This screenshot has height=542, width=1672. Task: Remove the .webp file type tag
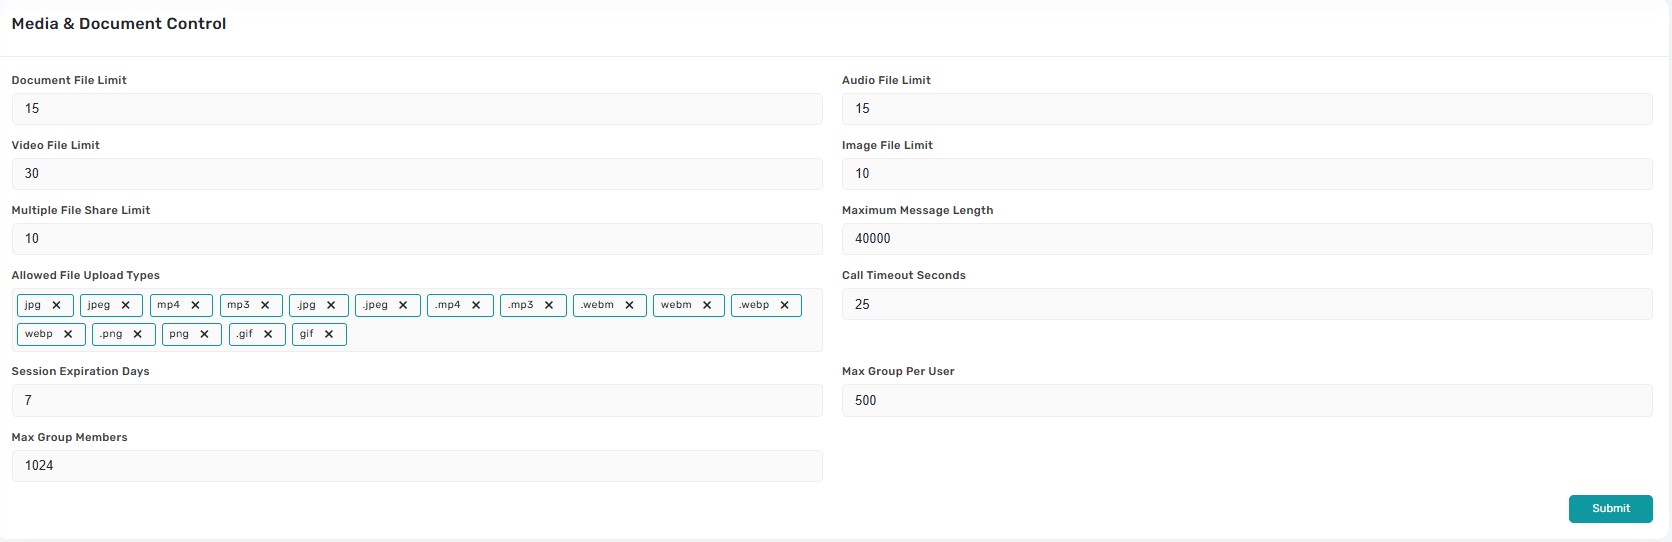pyautogui.click(x=784, y=305)
